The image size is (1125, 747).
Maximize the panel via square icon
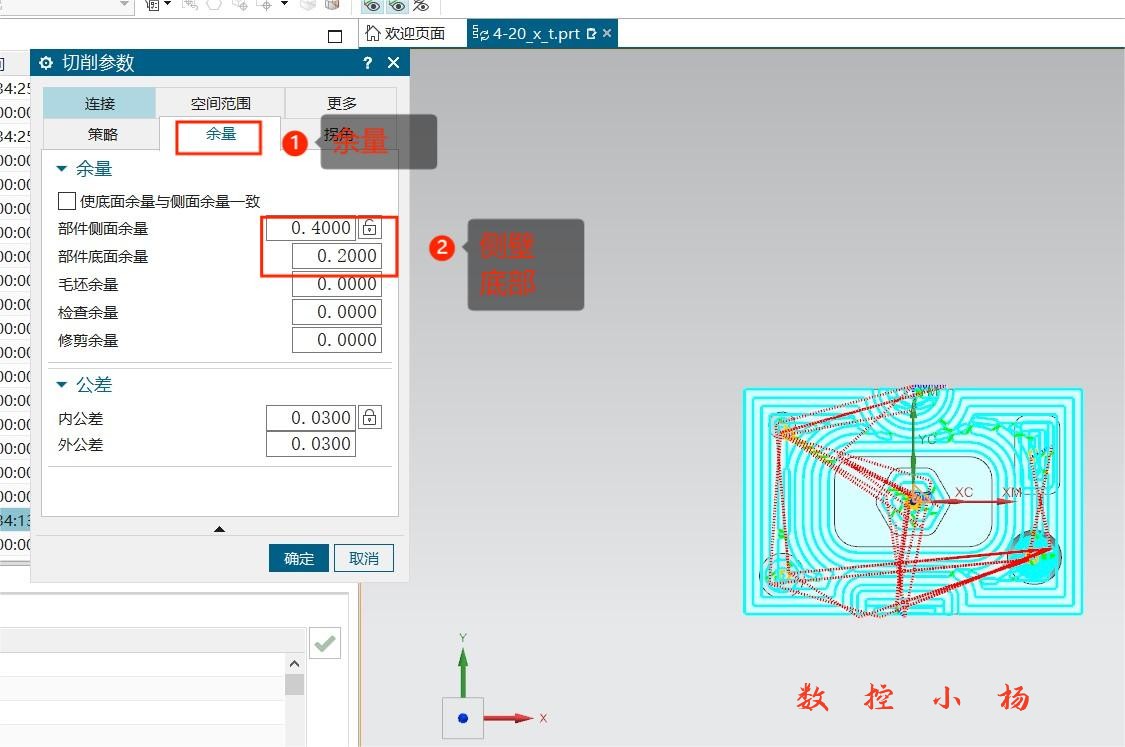(335, 36)
